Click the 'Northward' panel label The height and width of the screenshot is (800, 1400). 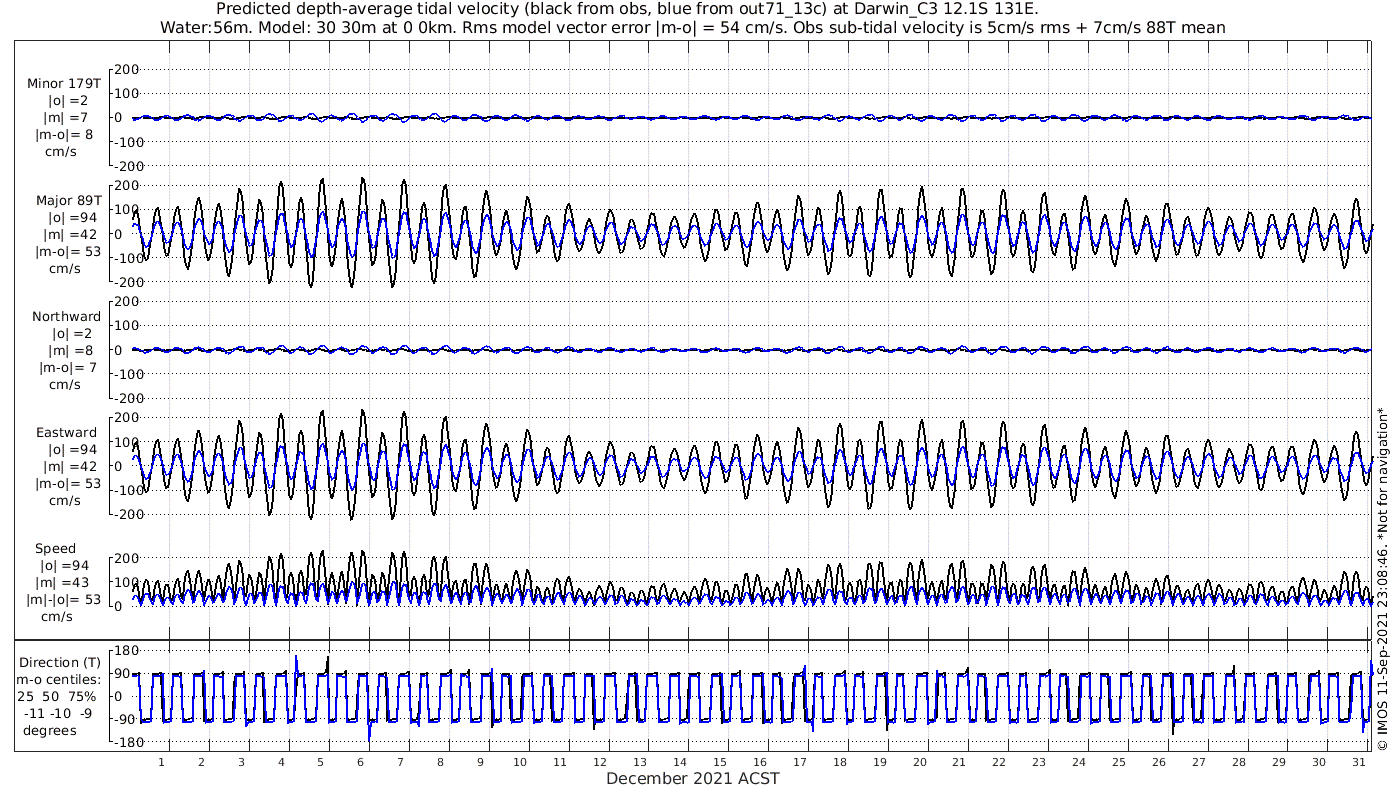(66, 317)
